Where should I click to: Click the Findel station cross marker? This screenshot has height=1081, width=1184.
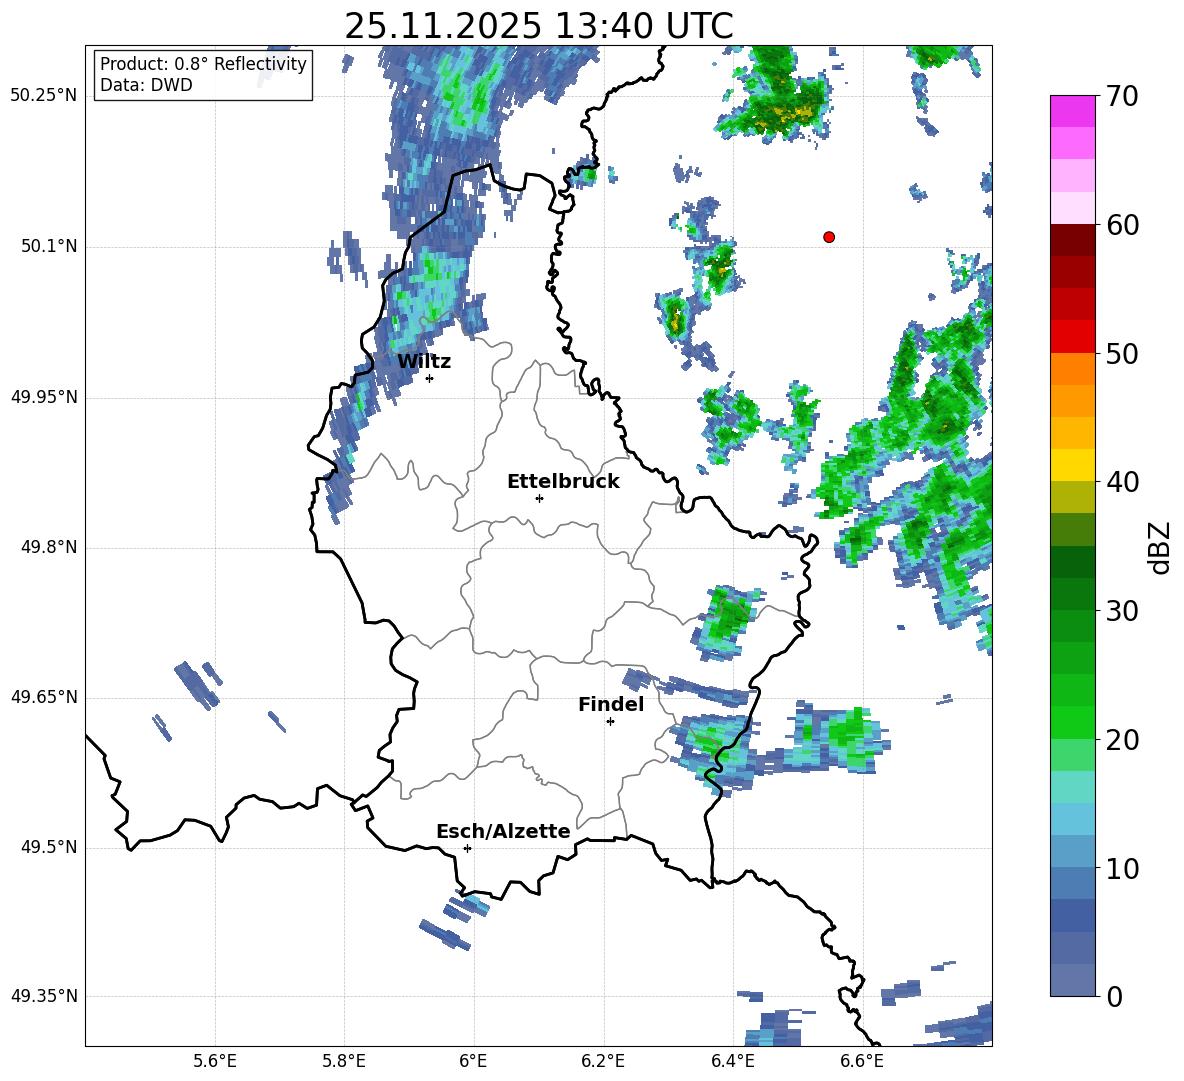(x=610, y=722)
